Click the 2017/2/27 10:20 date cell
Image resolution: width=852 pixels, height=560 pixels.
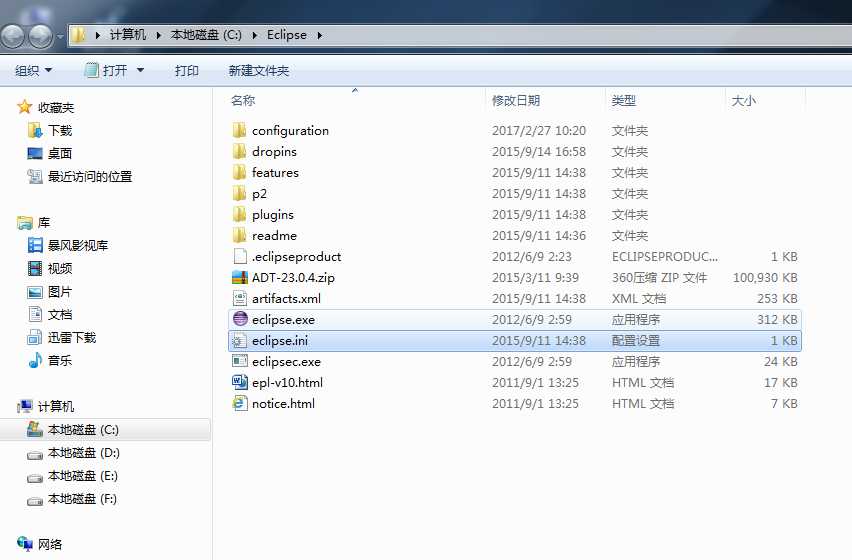(x=539, y=130)
